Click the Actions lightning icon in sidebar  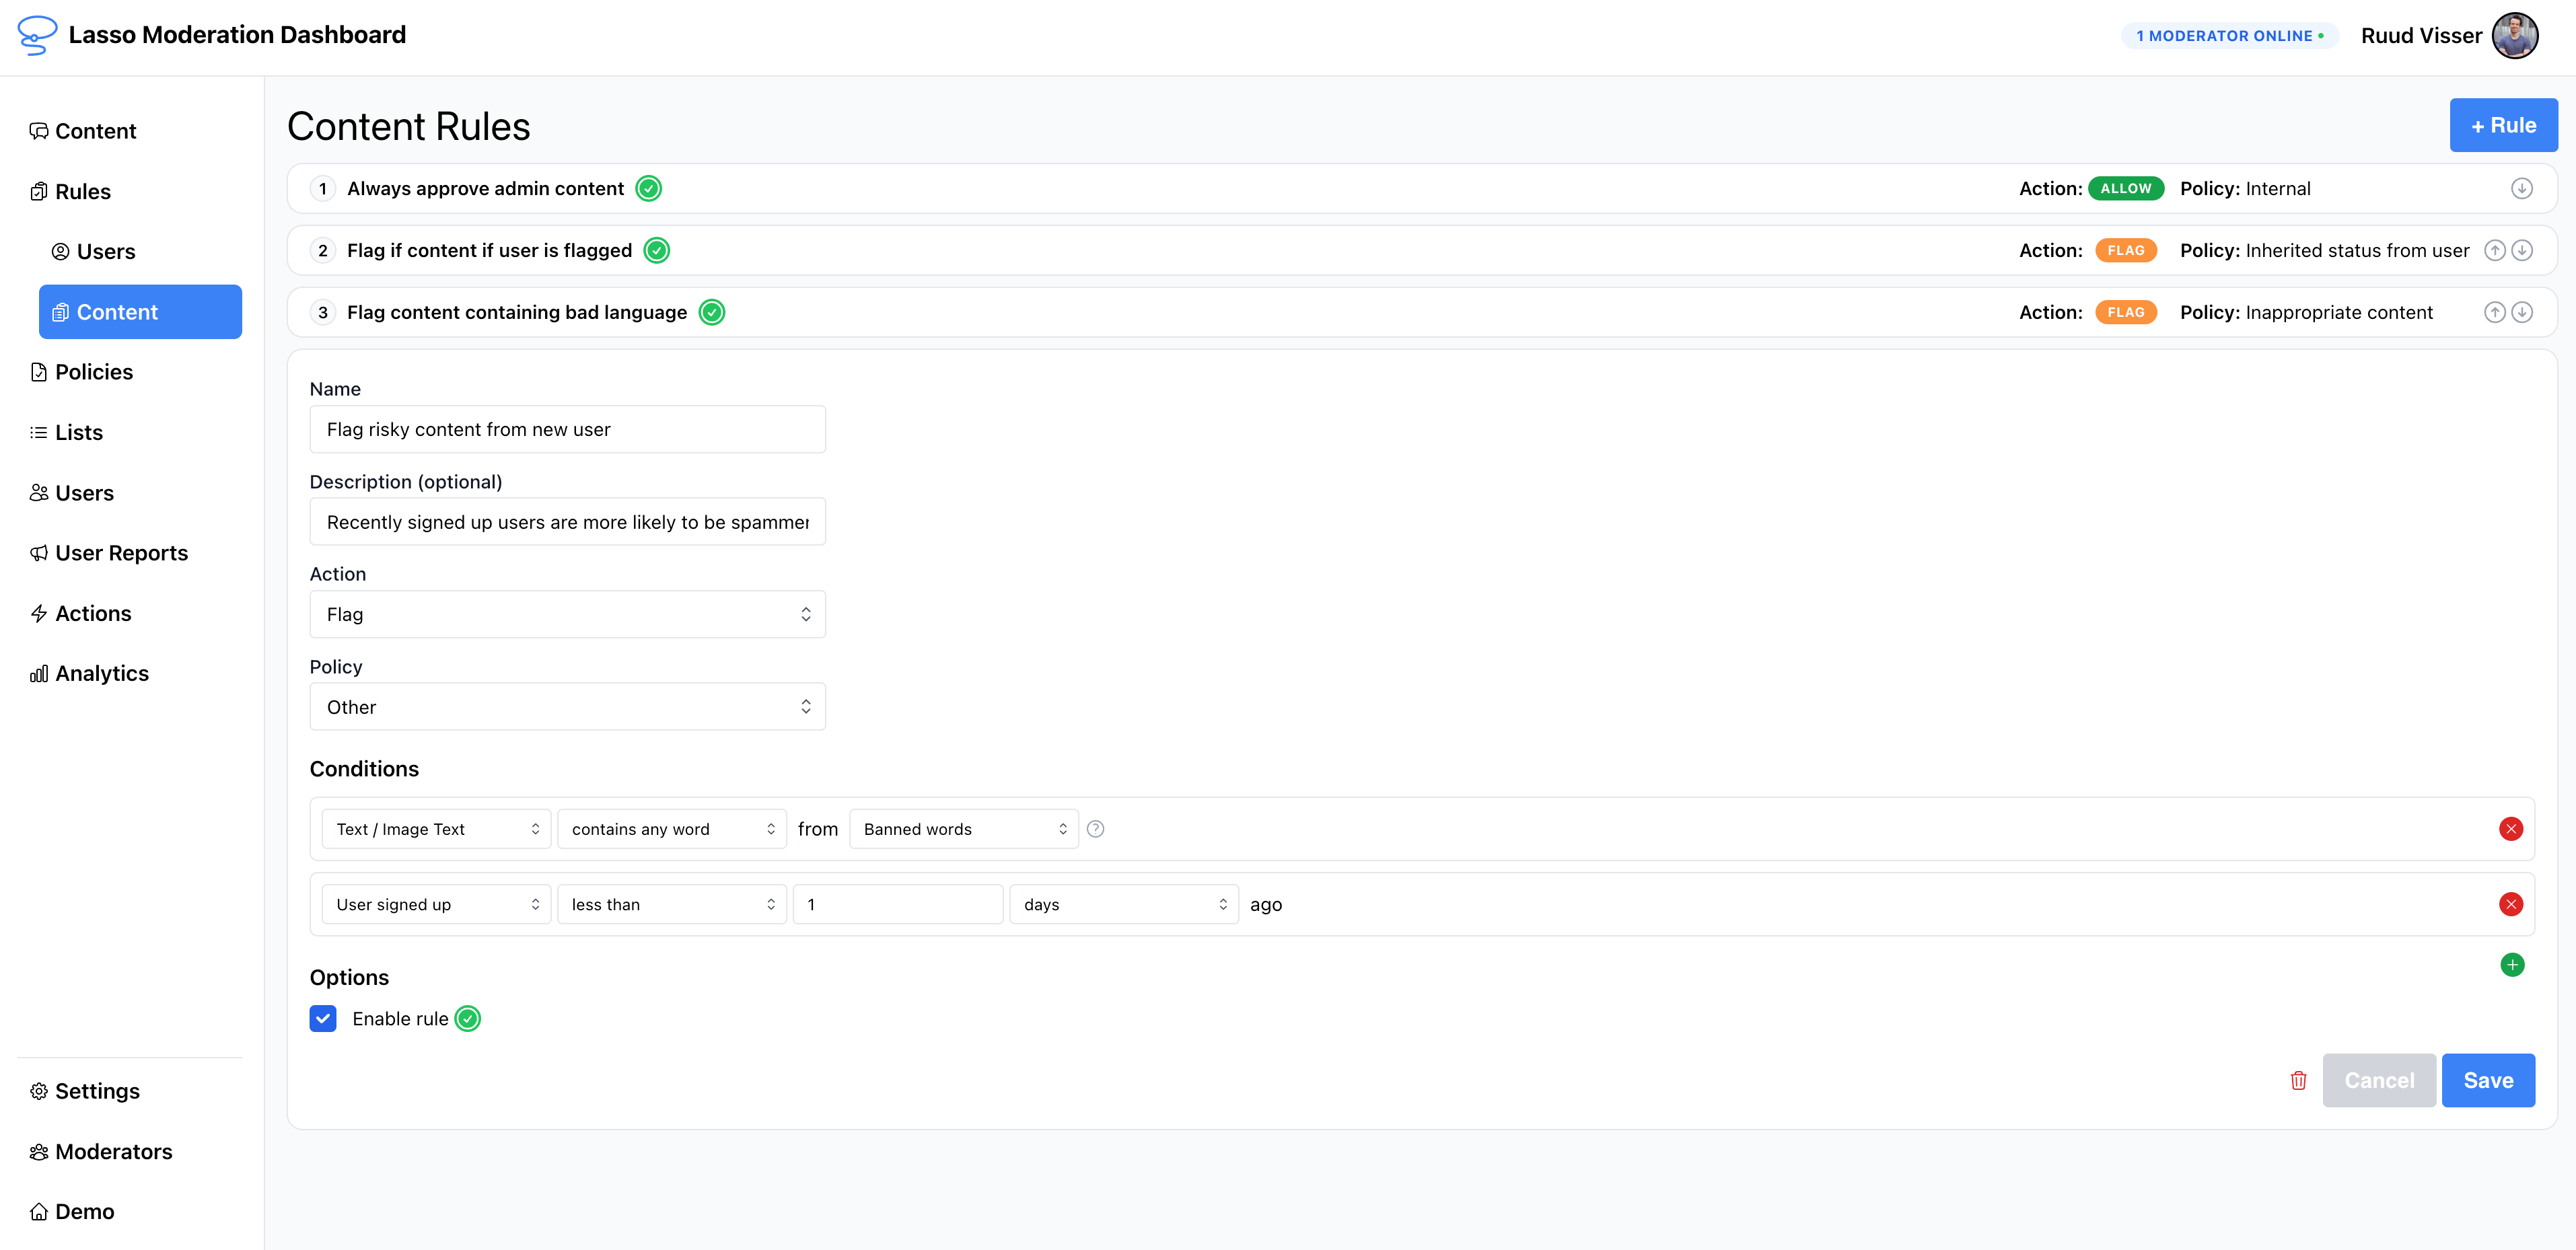[39, 612]
